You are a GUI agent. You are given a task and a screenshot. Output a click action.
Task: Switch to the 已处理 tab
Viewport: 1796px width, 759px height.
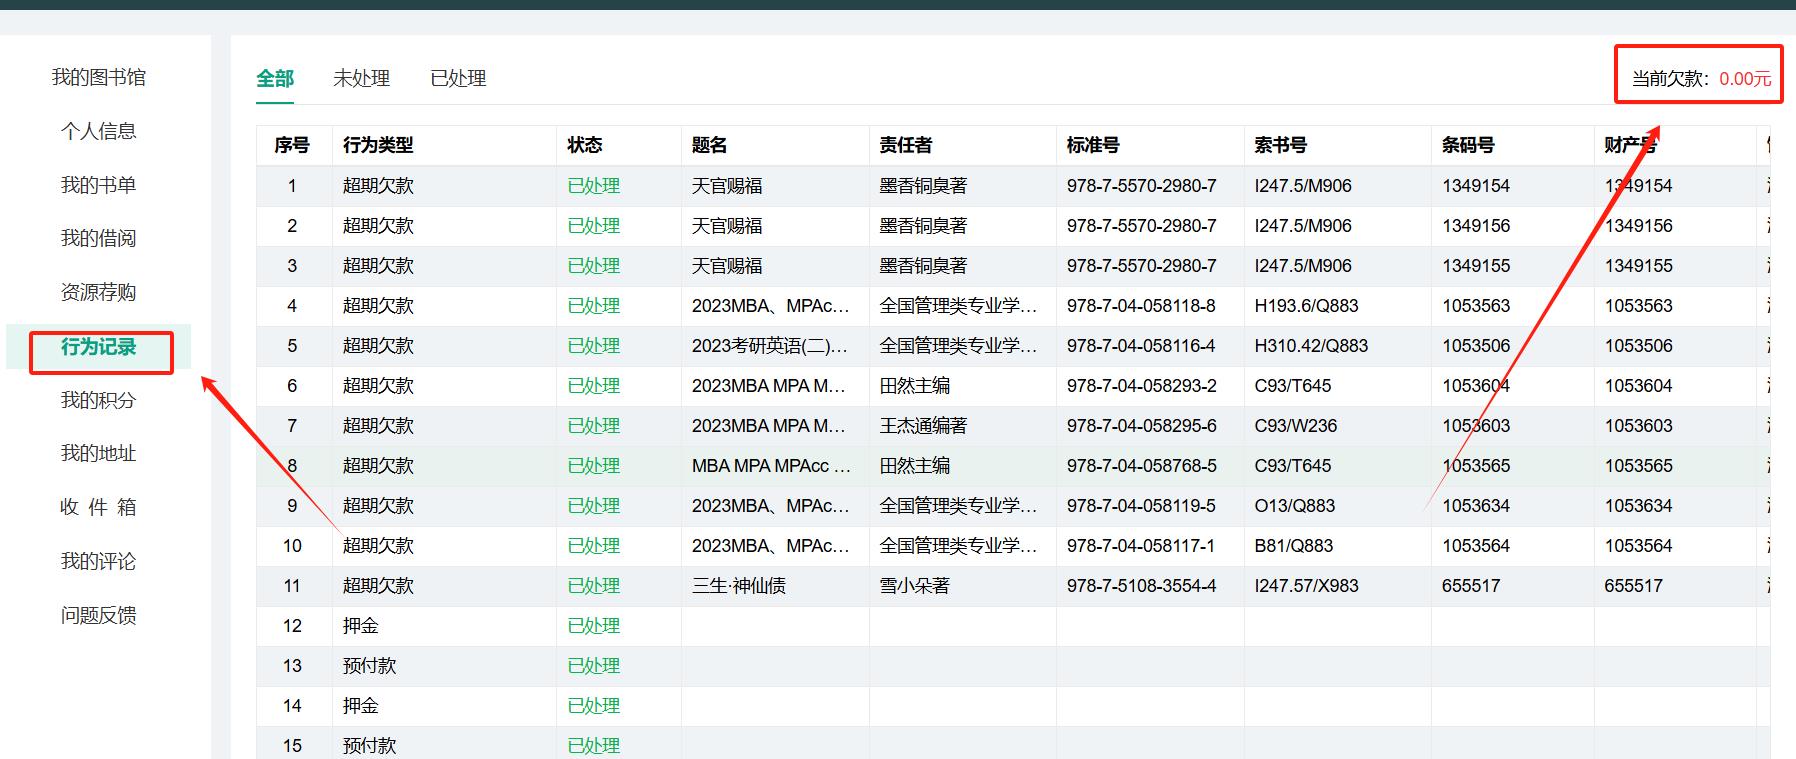[458, 78]
